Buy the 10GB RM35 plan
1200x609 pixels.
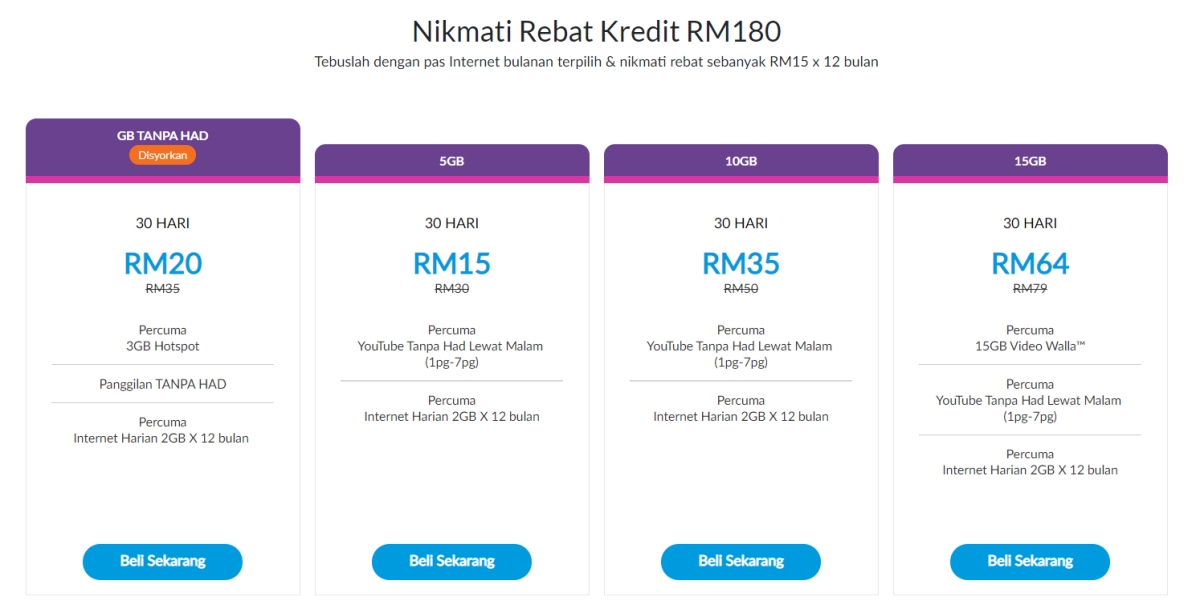point(741,562)
